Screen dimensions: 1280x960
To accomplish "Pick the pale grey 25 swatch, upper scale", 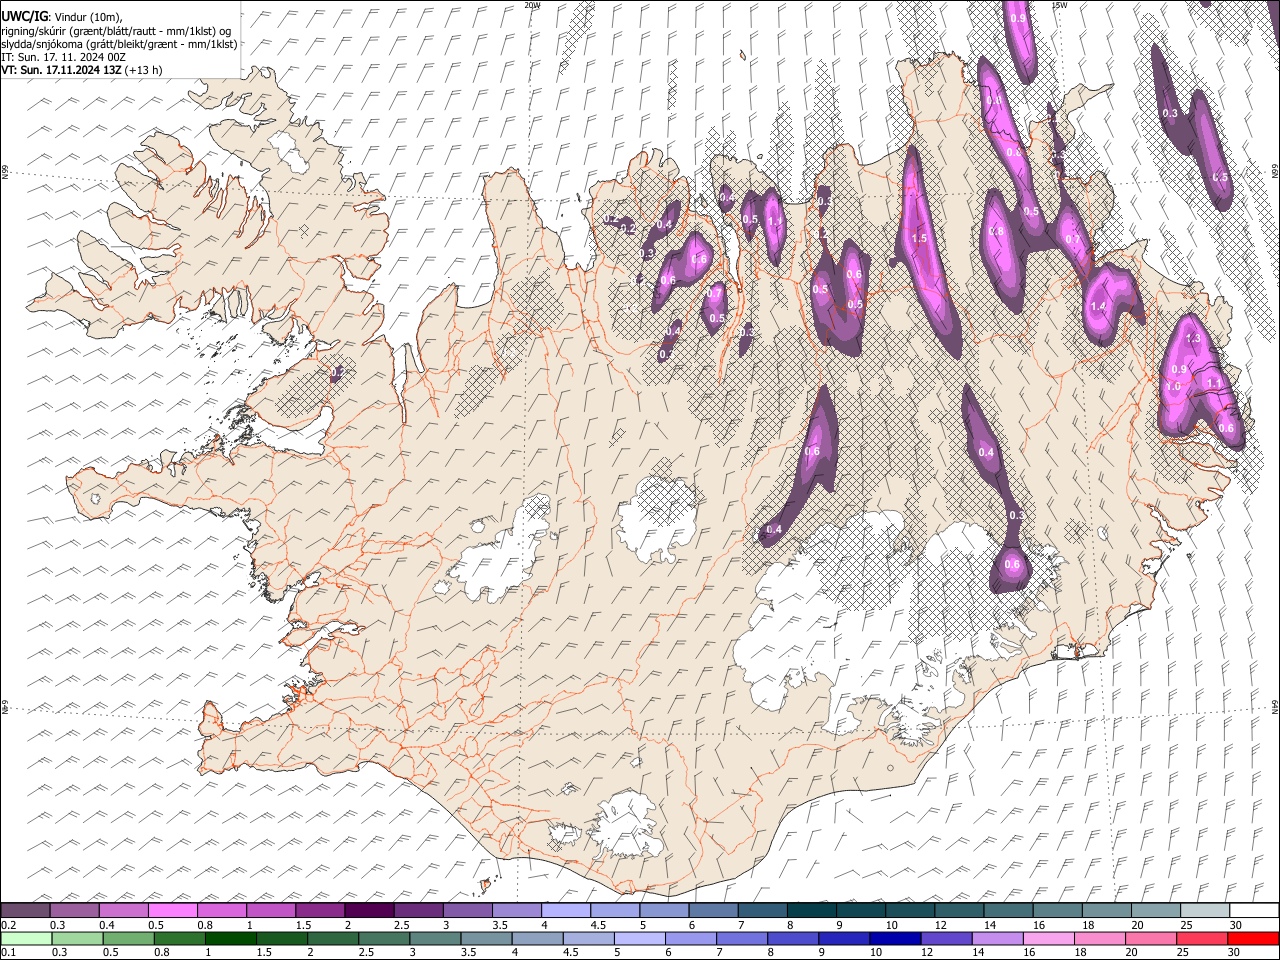I will (1205, 910).
